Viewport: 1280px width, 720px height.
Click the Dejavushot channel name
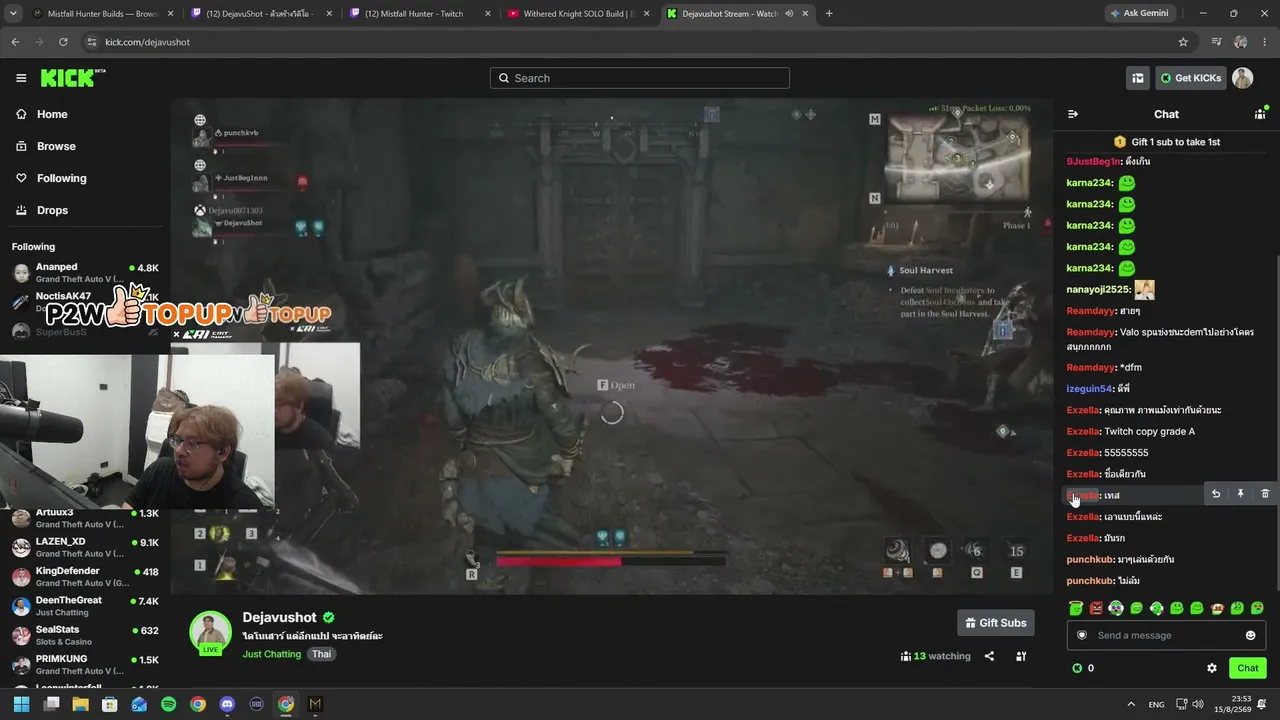279,618
